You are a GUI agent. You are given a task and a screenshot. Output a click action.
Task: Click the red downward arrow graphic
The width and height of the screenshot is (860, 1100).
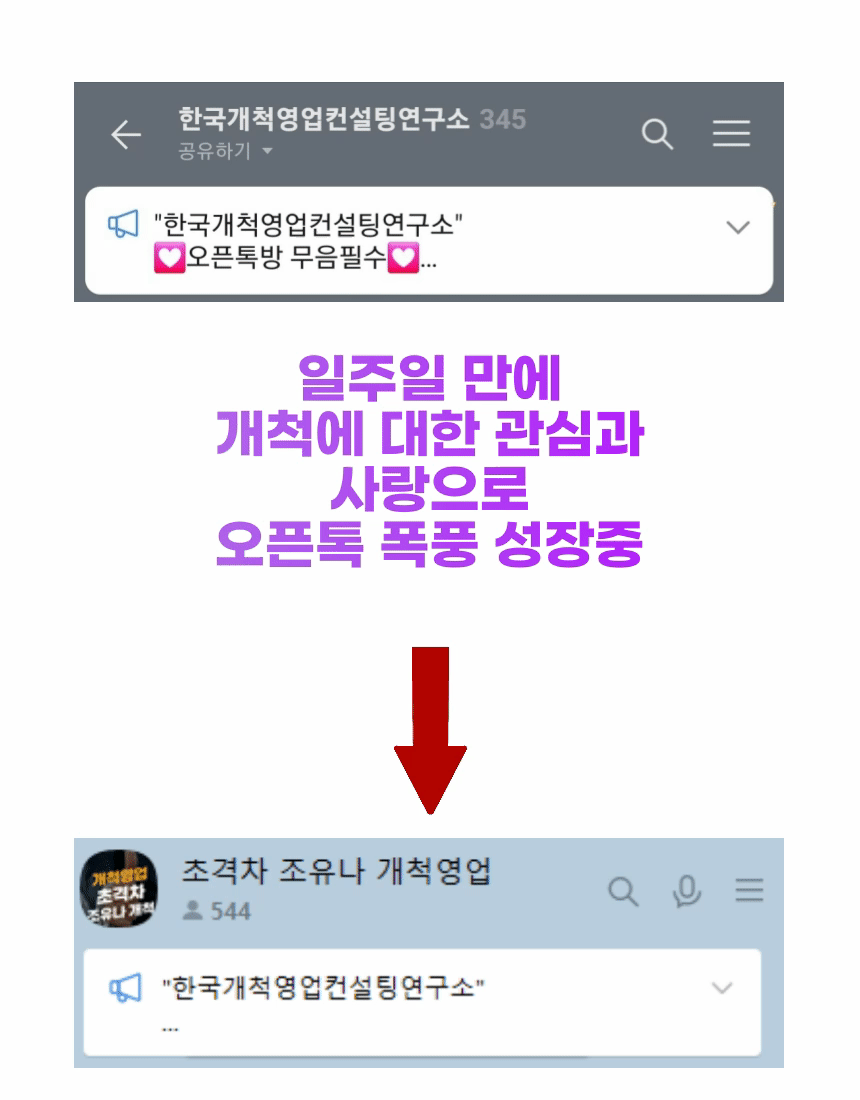pos(430,730)
